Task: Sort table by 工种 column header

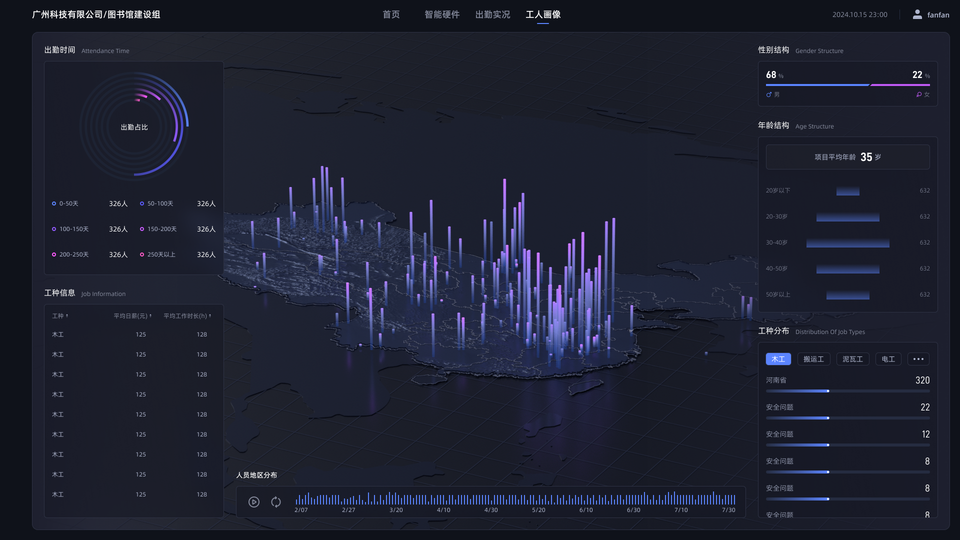Action: point(60,316)
